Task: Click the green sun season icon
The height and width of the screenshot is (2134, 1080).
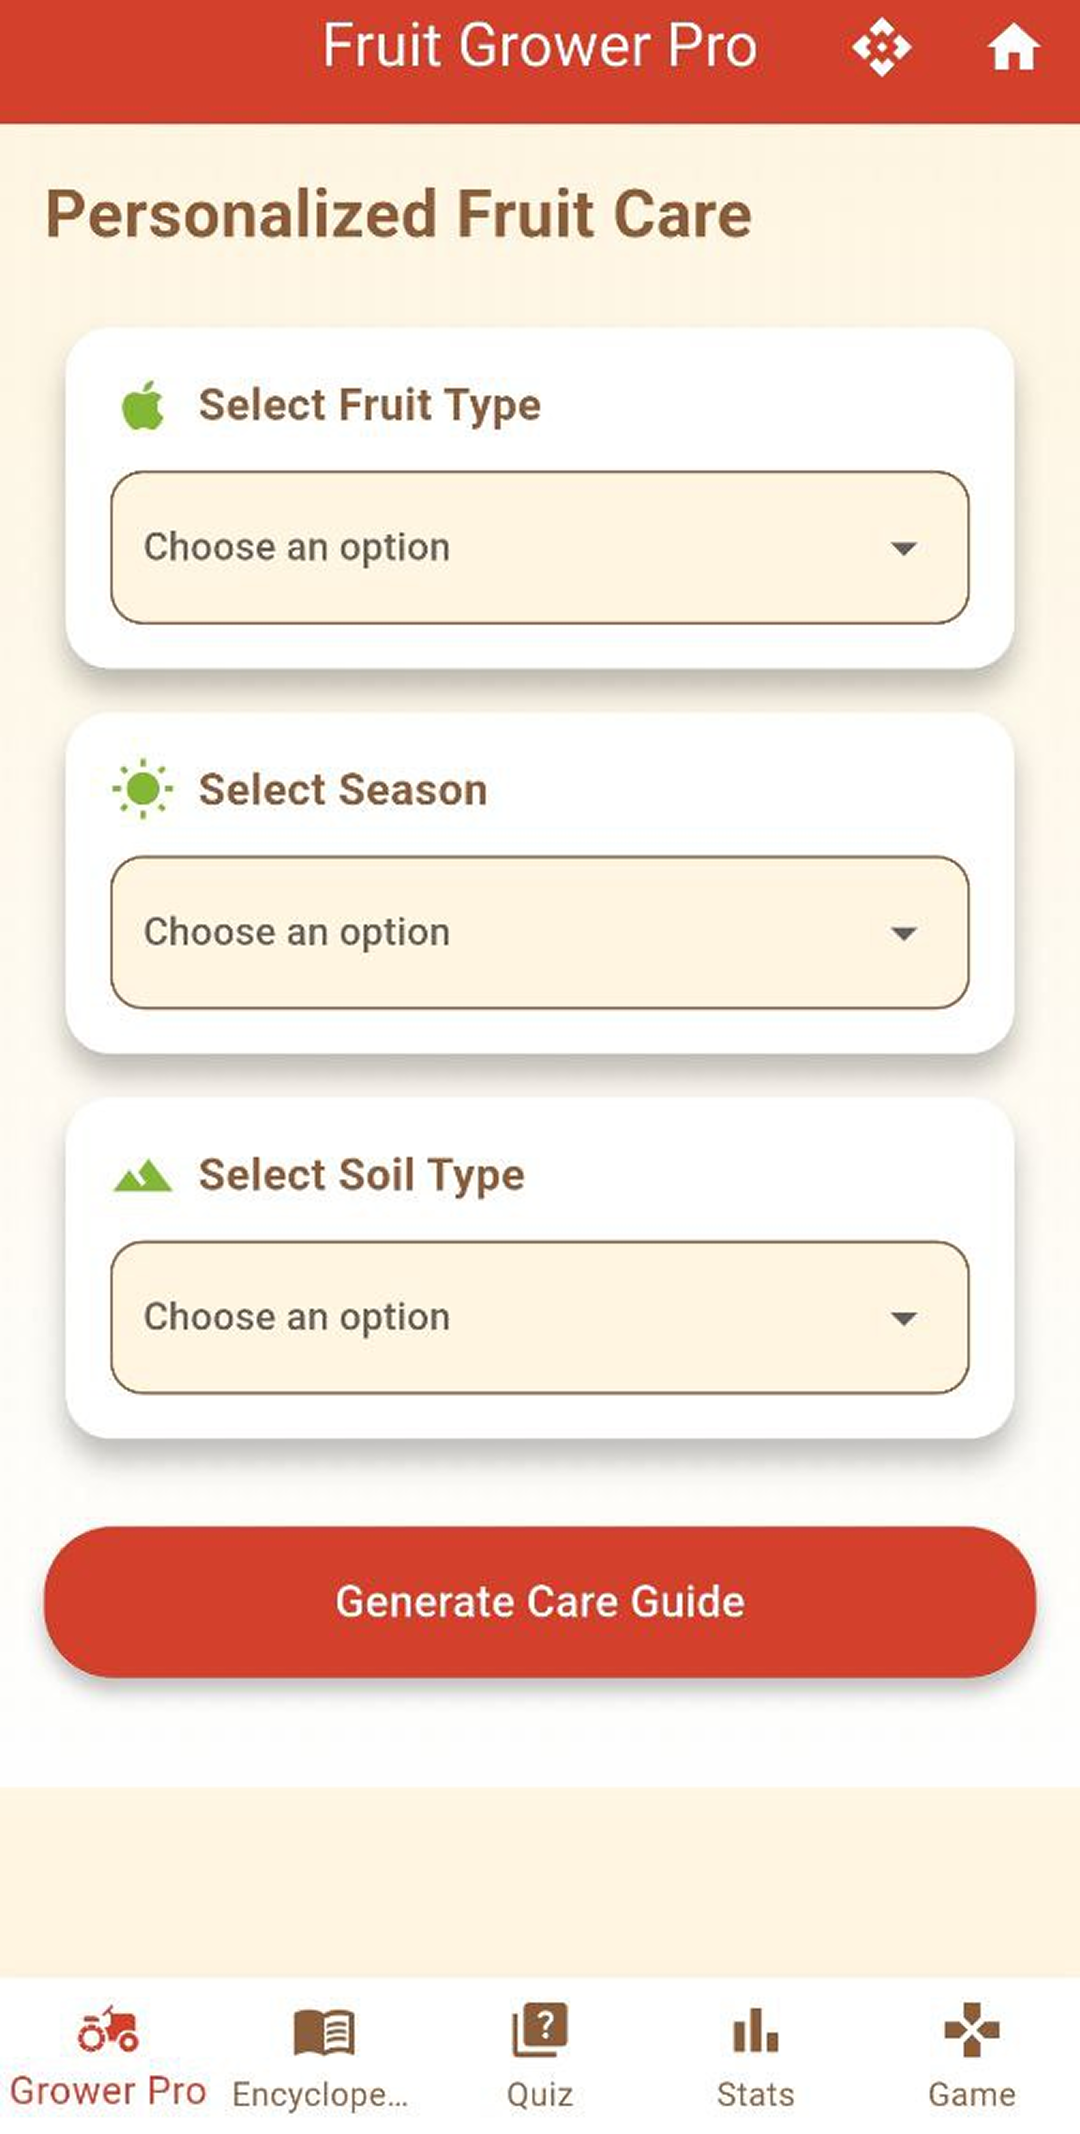Action: 143,789
